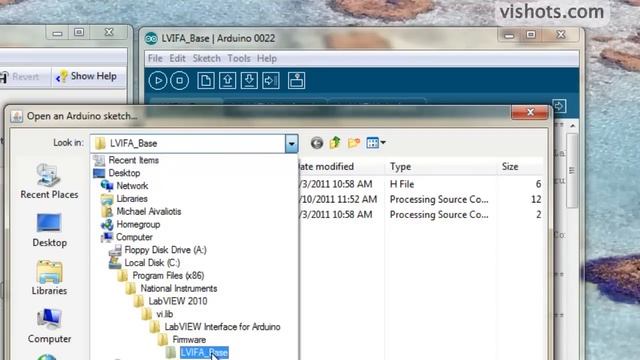Click the Arduino New sketch icon
Image resolution: width=640 pixels, height=360 pixels.
click(x=206, y=80)
